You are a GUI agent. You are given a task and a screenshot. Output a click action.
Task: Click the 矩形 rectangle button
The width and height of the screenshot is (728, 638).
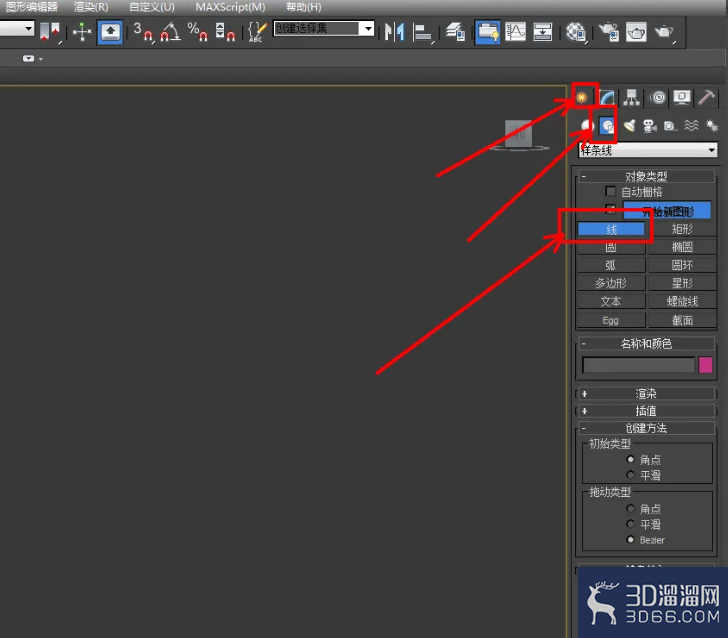[x=682, y=229]
